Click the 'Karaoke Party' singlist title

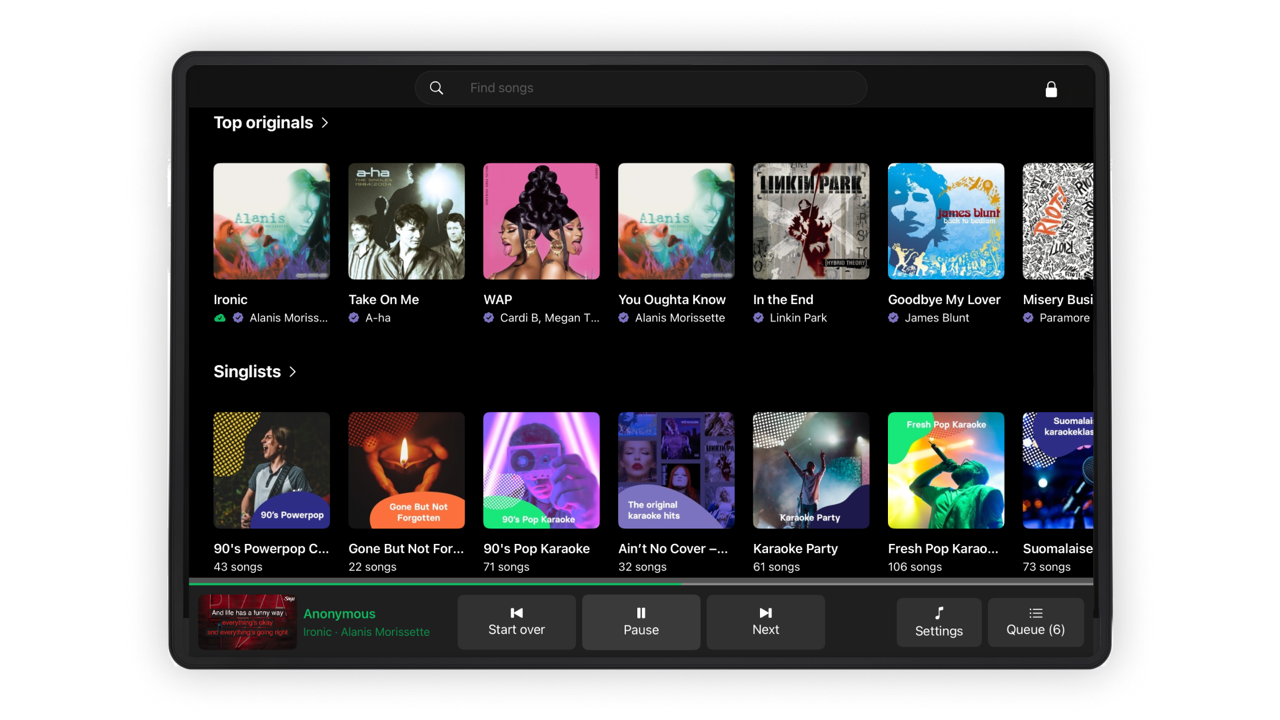click(x=796, y=548)
